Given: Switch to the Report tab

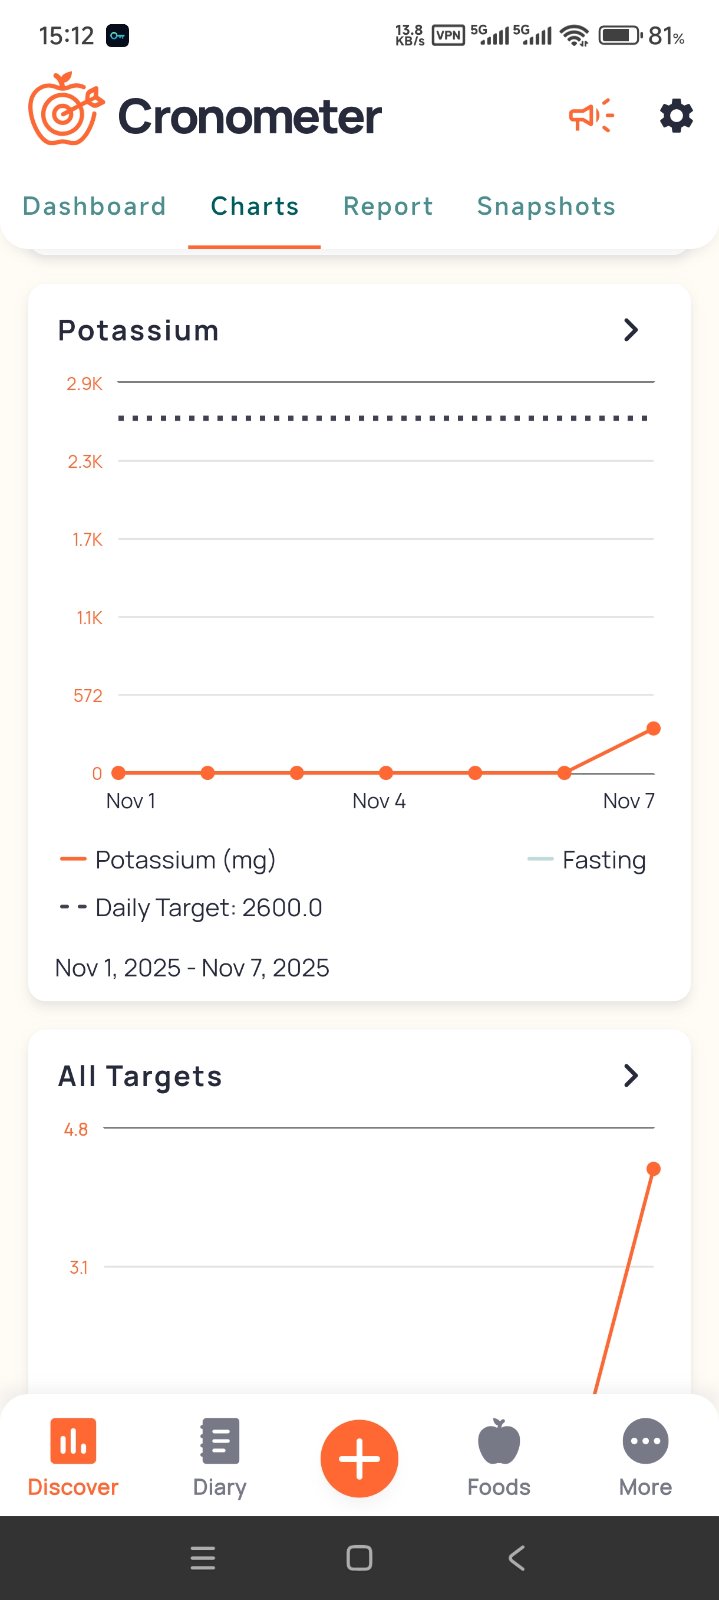Looking at the screenshot, I should click(x=388, y=206).
